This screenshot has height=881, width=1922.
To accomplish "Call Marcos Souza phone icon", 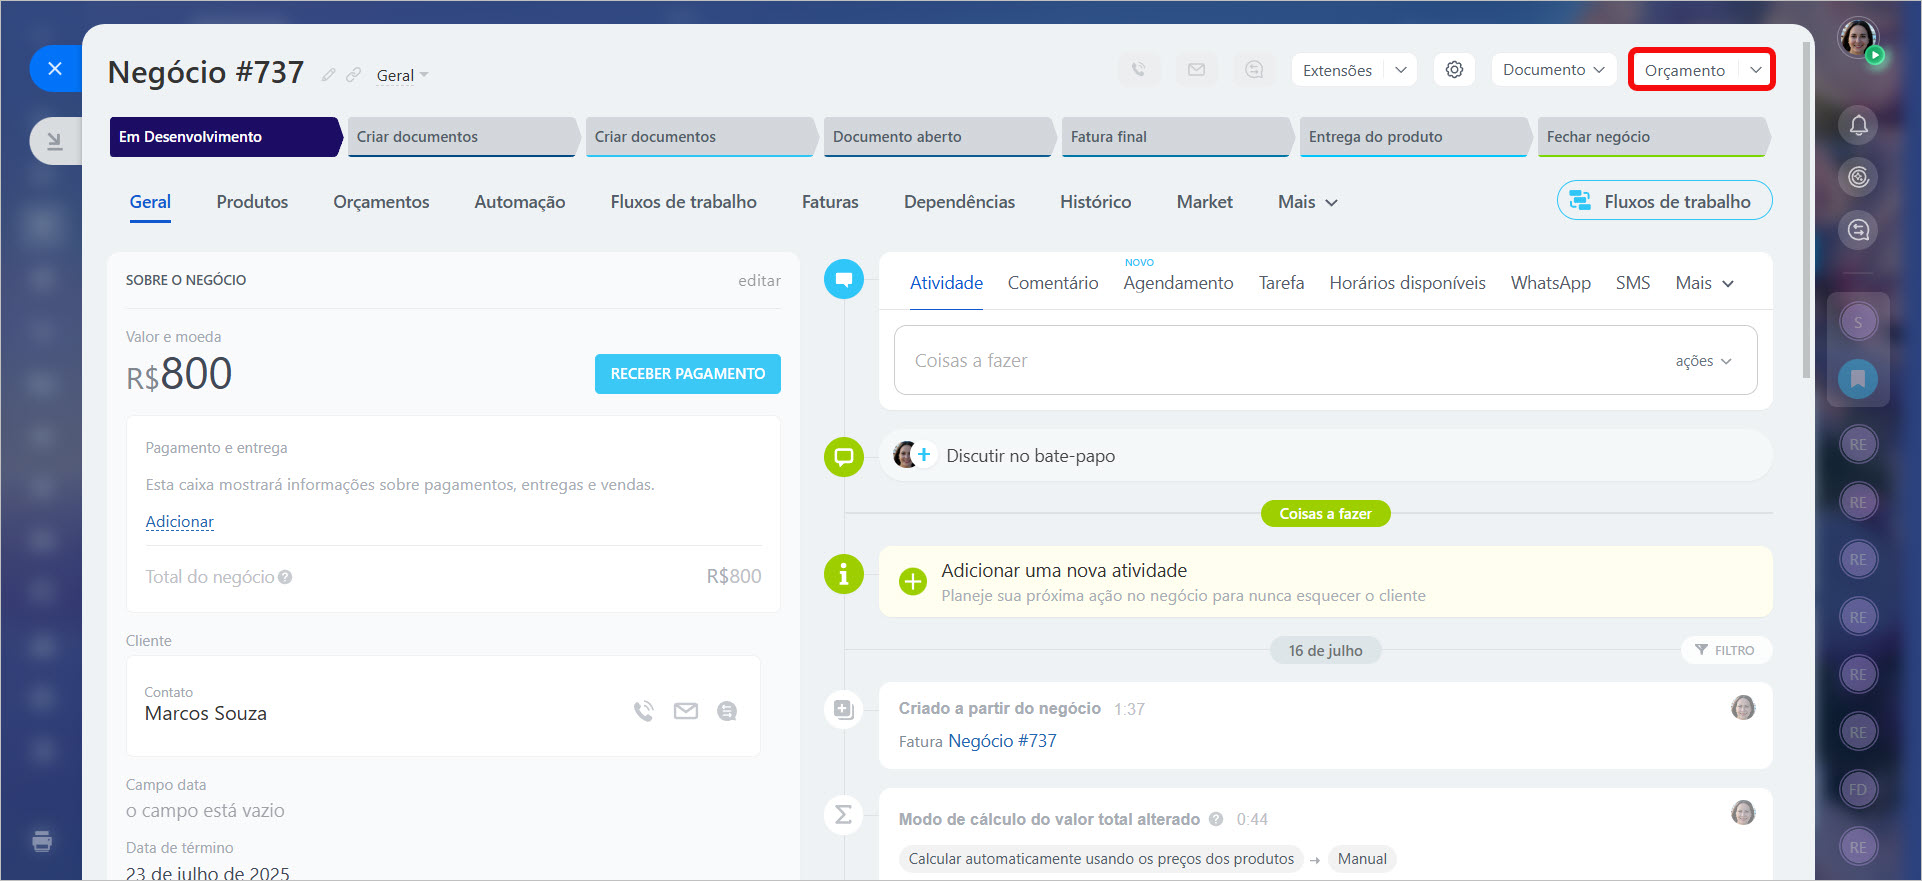I will point(644,711).
